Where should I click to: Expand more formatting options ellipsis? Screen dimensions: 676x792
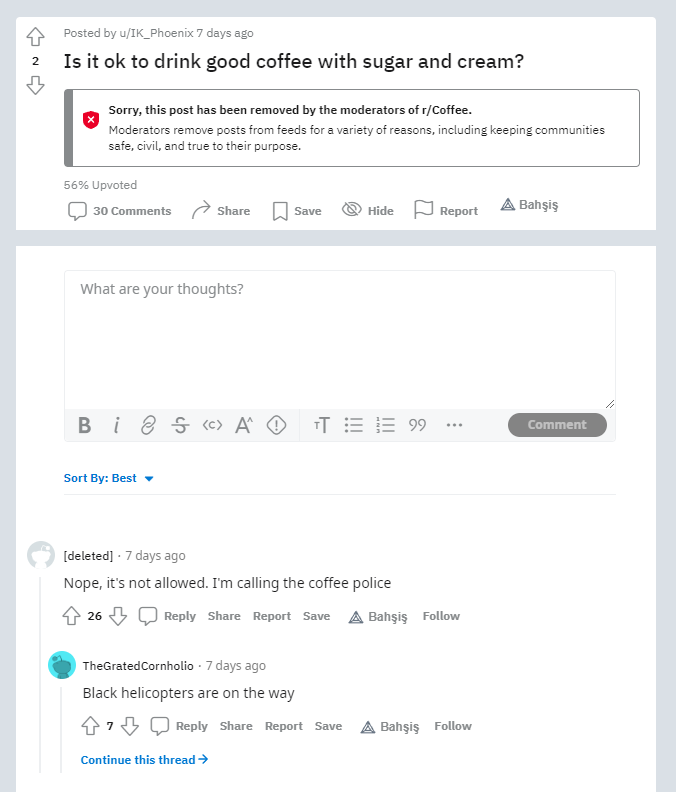454,425
